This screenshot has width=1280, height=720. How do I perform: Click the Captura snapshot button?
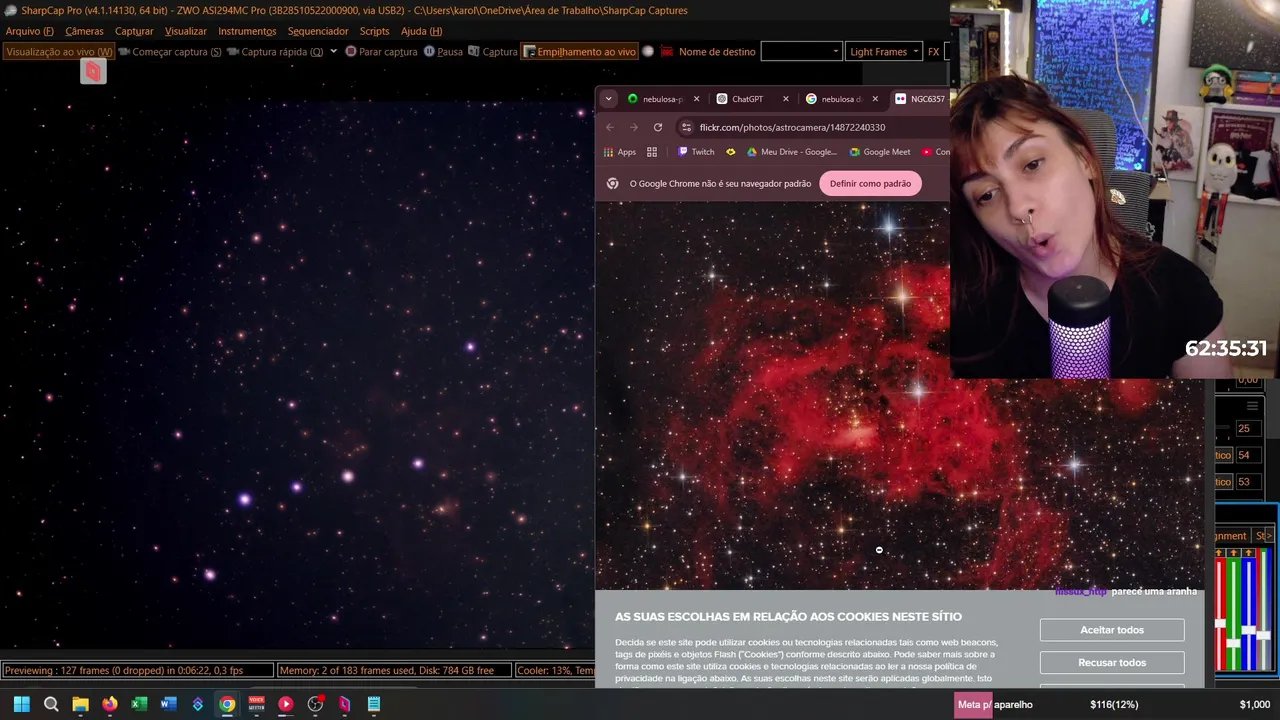tap(493, 52)
